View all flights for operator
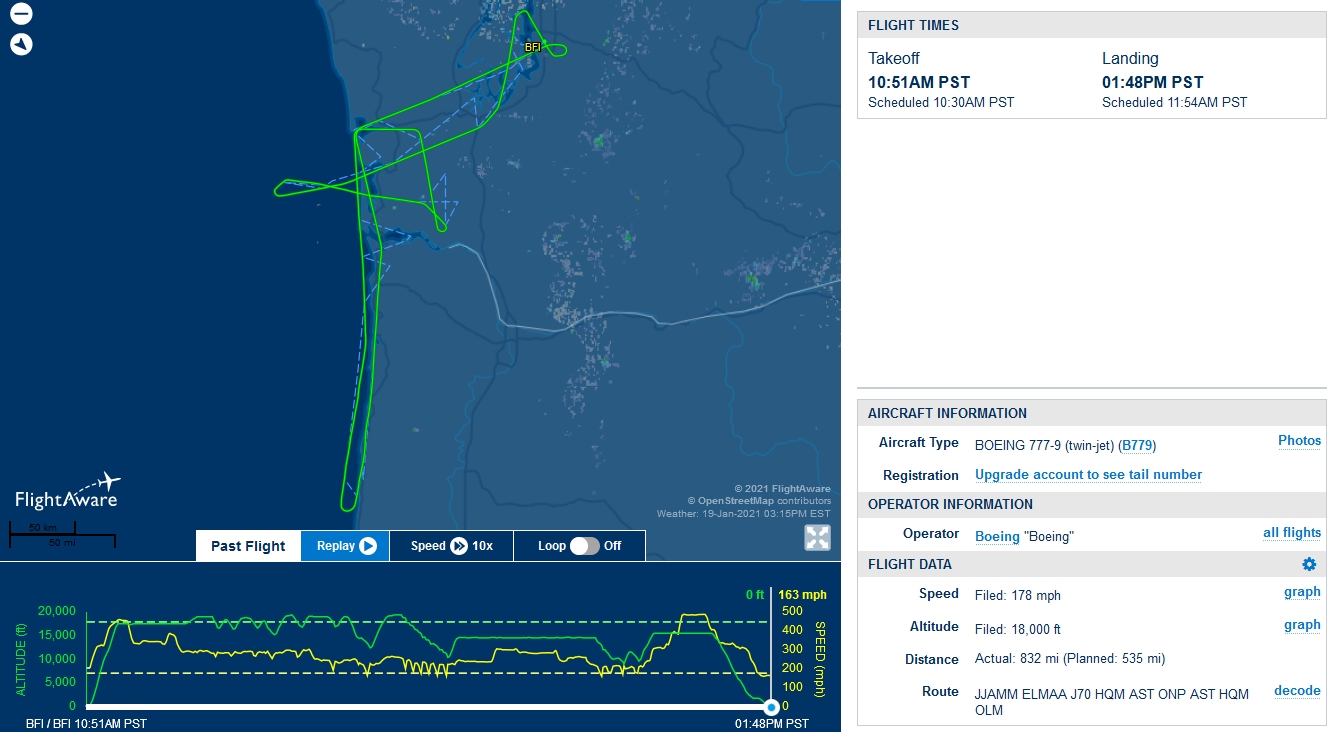Image resolution: width=1344 pixels, height=732 pixels. point(1292,533)
